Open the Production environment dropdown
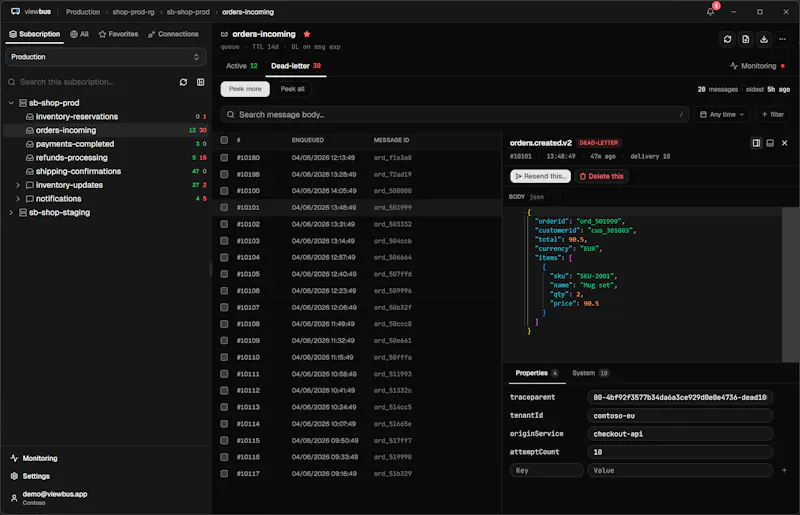 pos(106,57)
